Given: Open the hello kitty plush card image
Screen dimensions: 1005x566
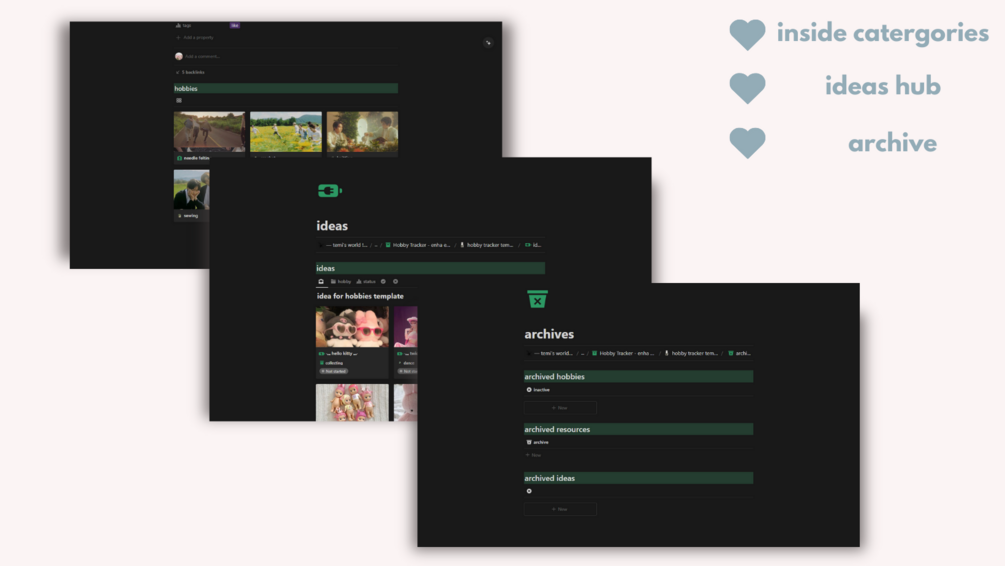Looking at the screenshot, I should 352,327.
